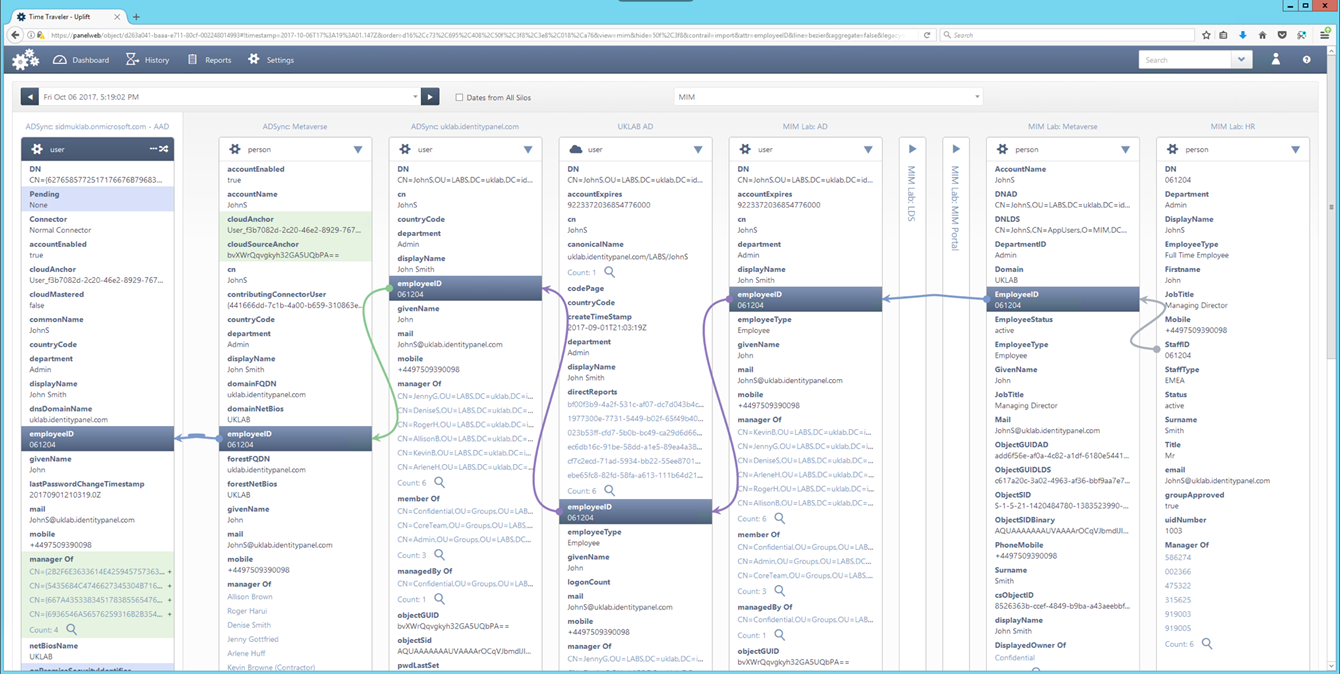
Task: Open the MIM view dropdown
Action: [x=828, y=97]
